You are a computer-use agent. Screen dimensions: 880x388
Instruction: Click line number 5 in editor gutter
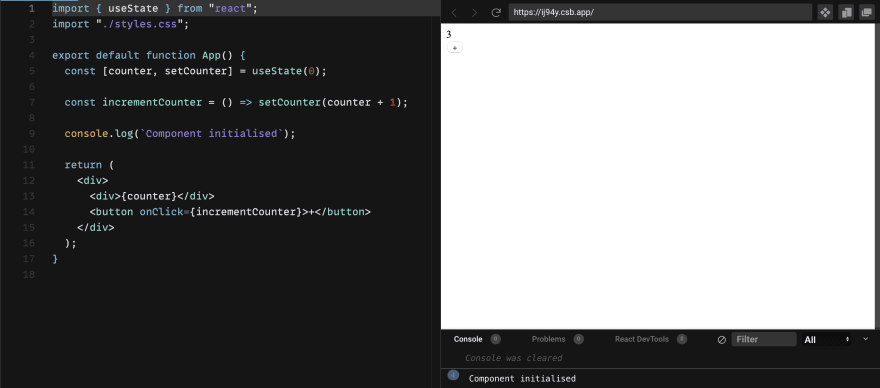point(31,71)
